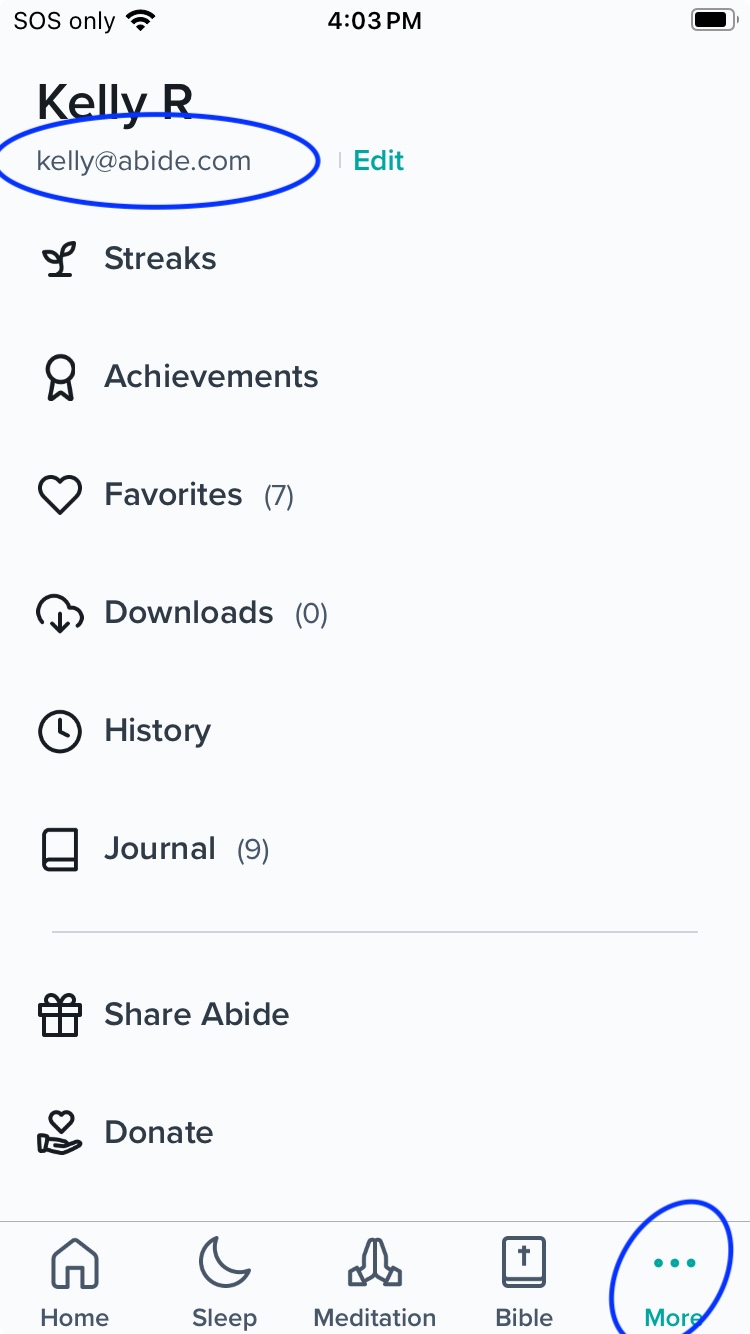Select the More tab
The height and width of the screenshot is (1334, 750).
(x=673, y=1282)
